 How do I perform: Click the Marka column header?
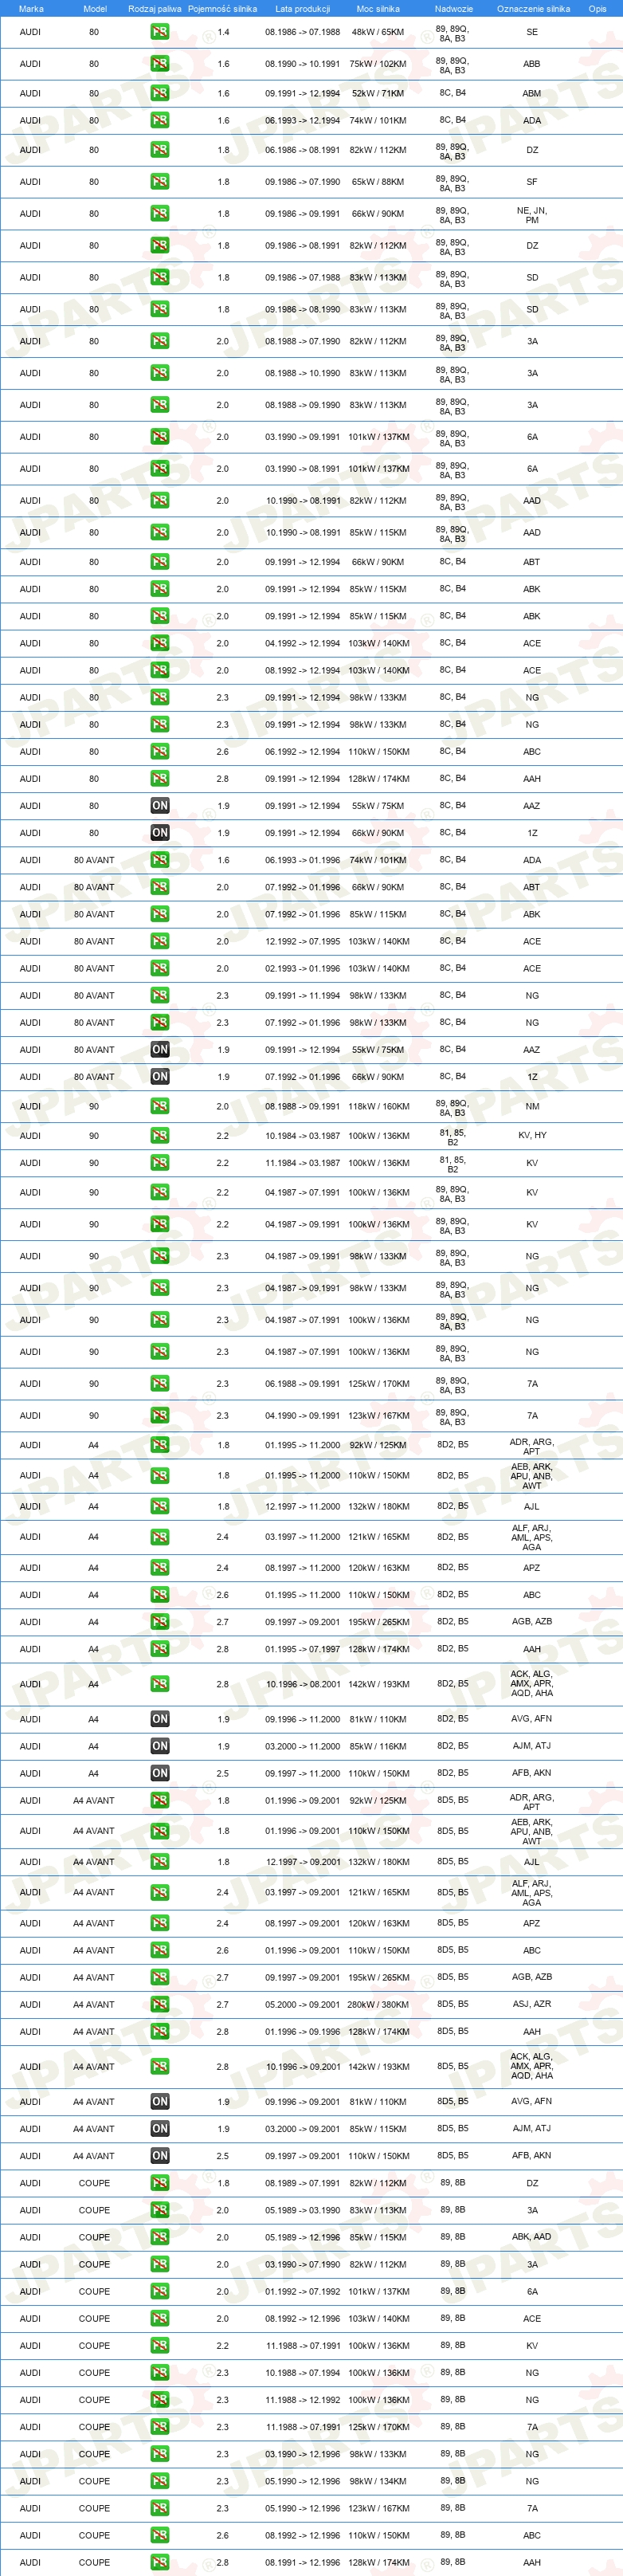(31, 9)
